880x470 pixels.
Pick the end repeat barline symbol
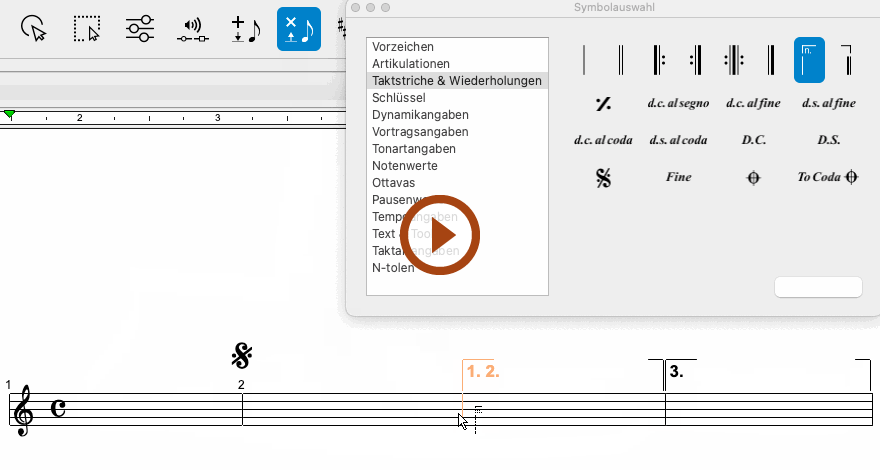694,61
